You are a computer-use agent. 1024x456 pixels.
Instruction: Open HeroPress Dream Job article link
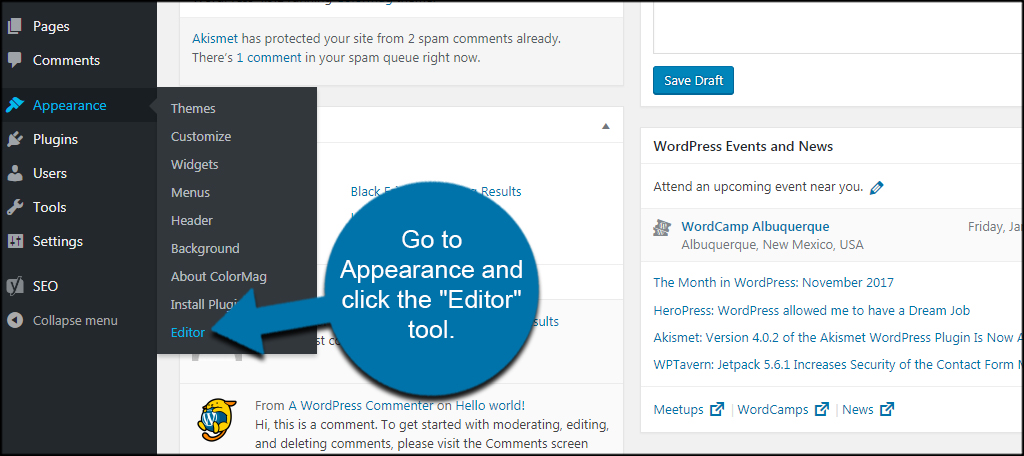click(x=812, y=310)
